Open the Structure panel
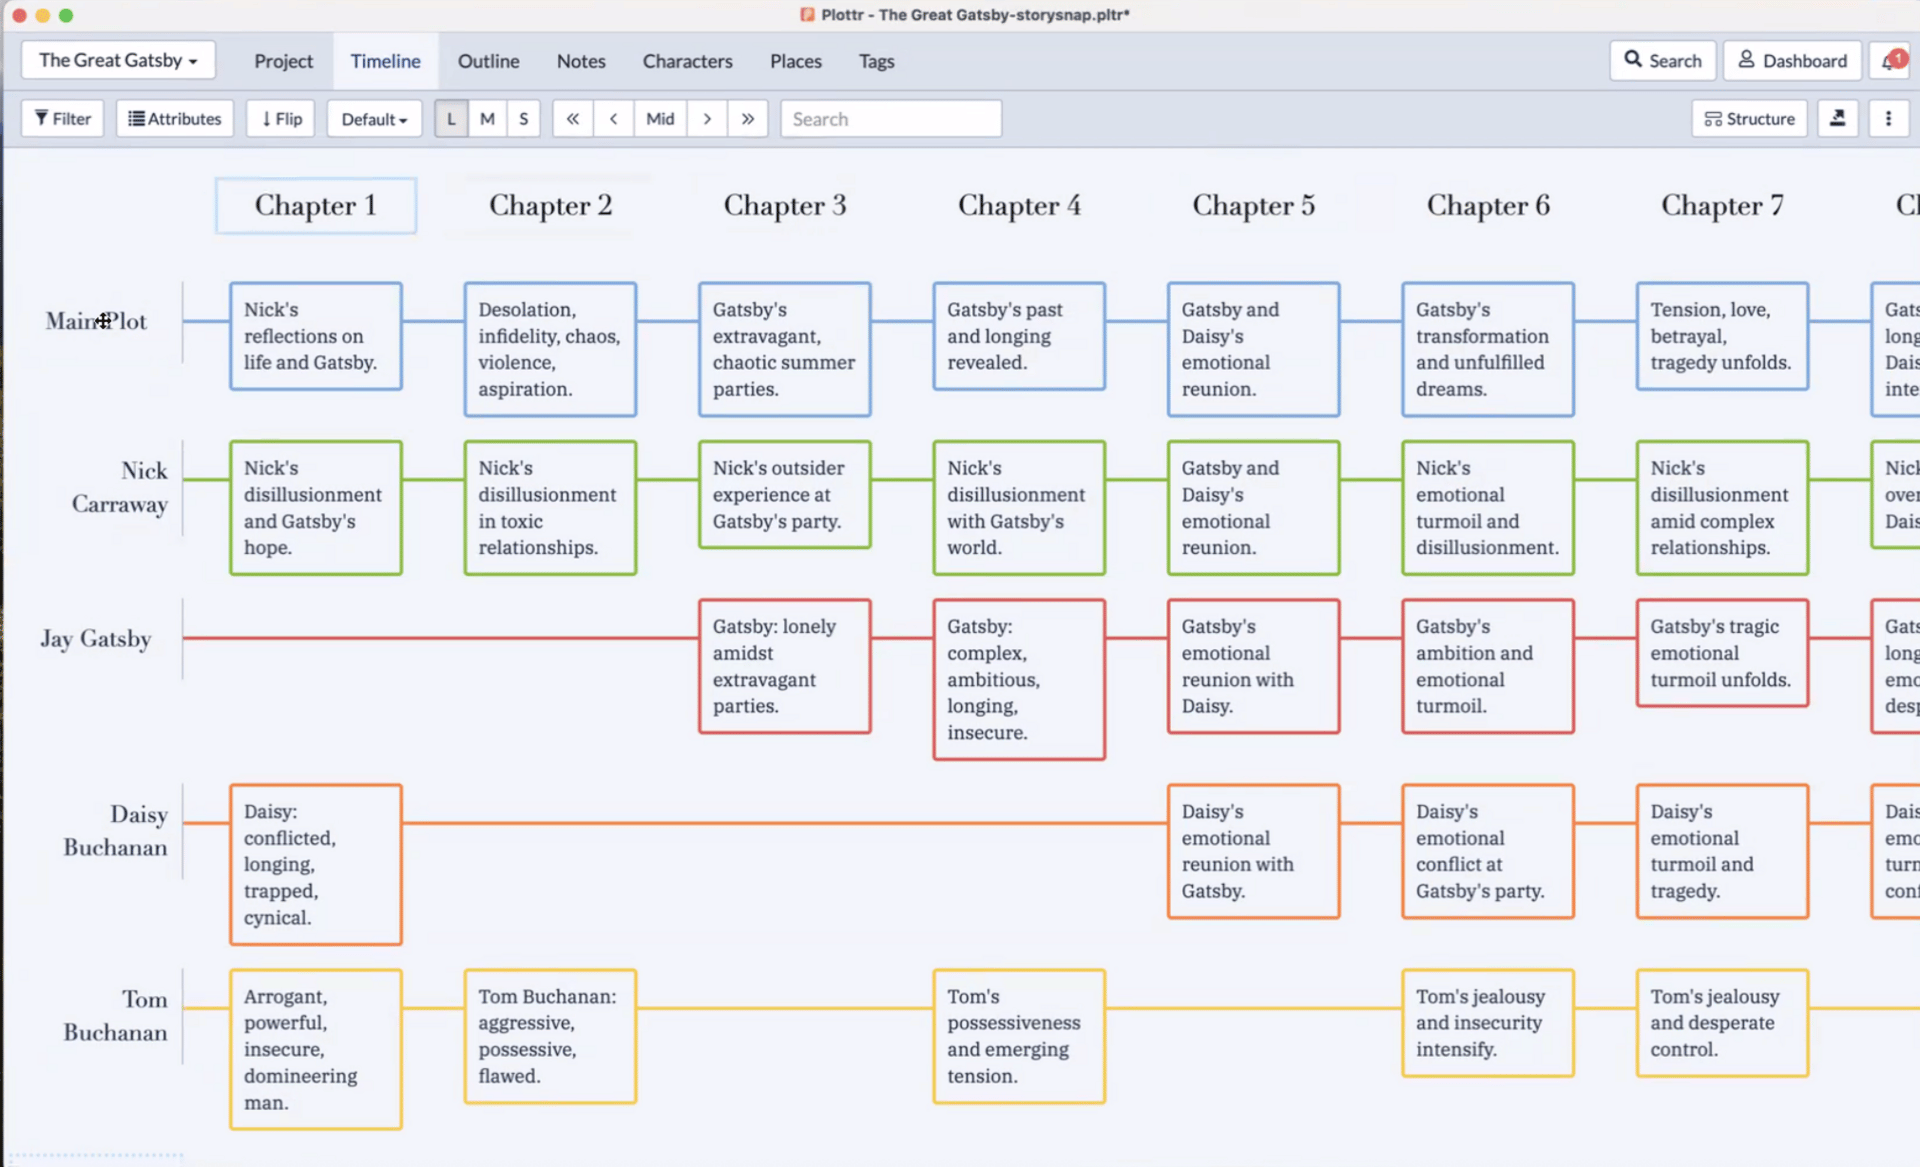The width and height of the screenshot is (1920, 1167). pos(1749,118)
